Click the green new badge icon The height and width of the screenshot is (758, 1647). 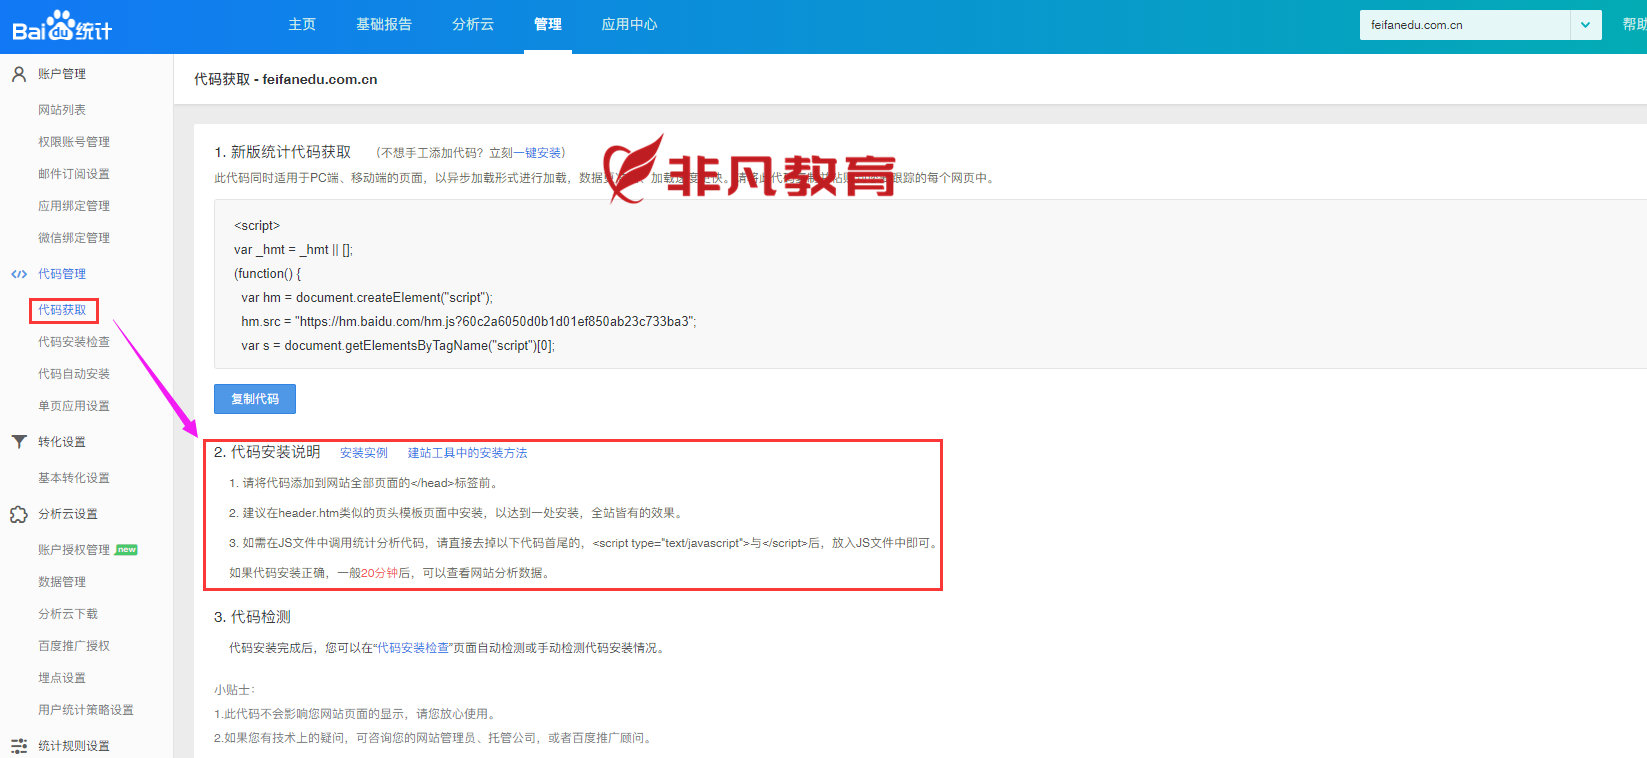[126, 550]
